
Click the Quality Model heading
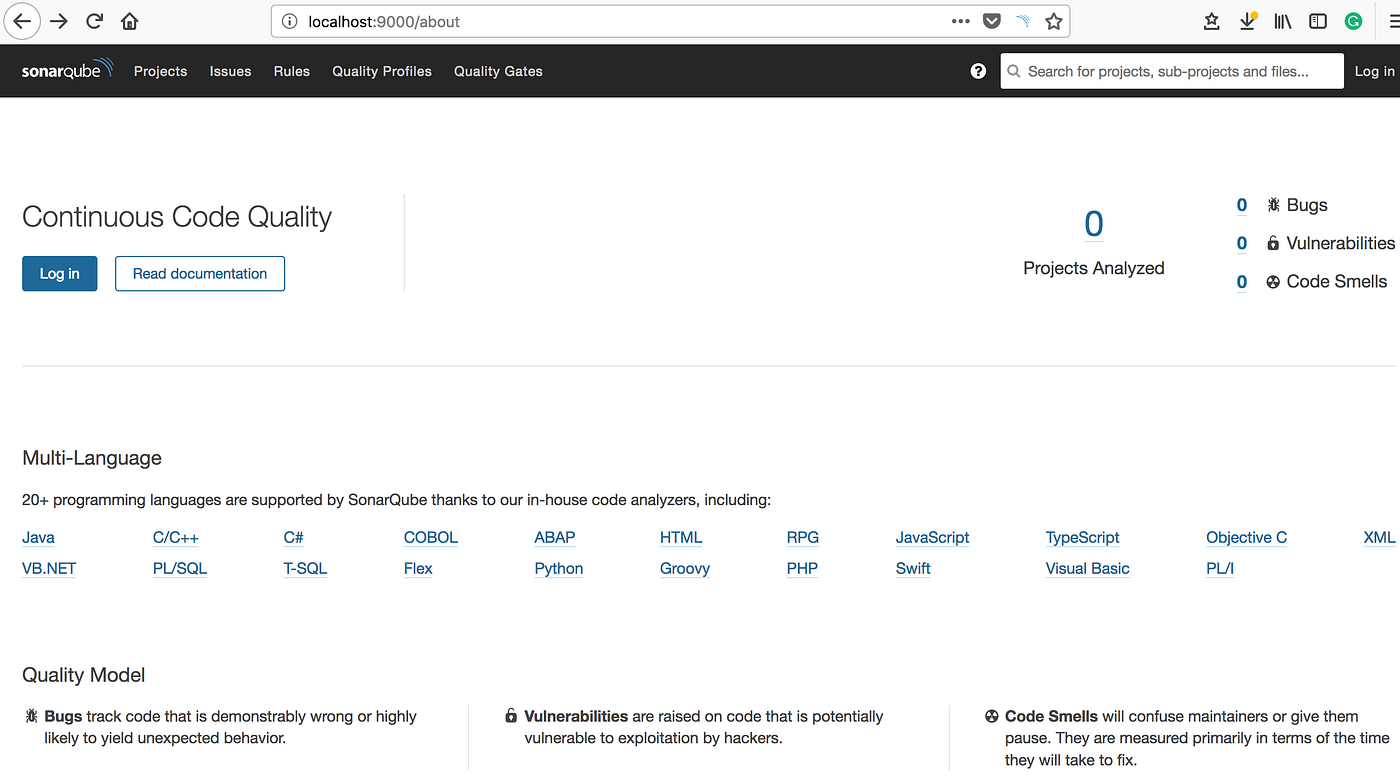tap(84, 675)
